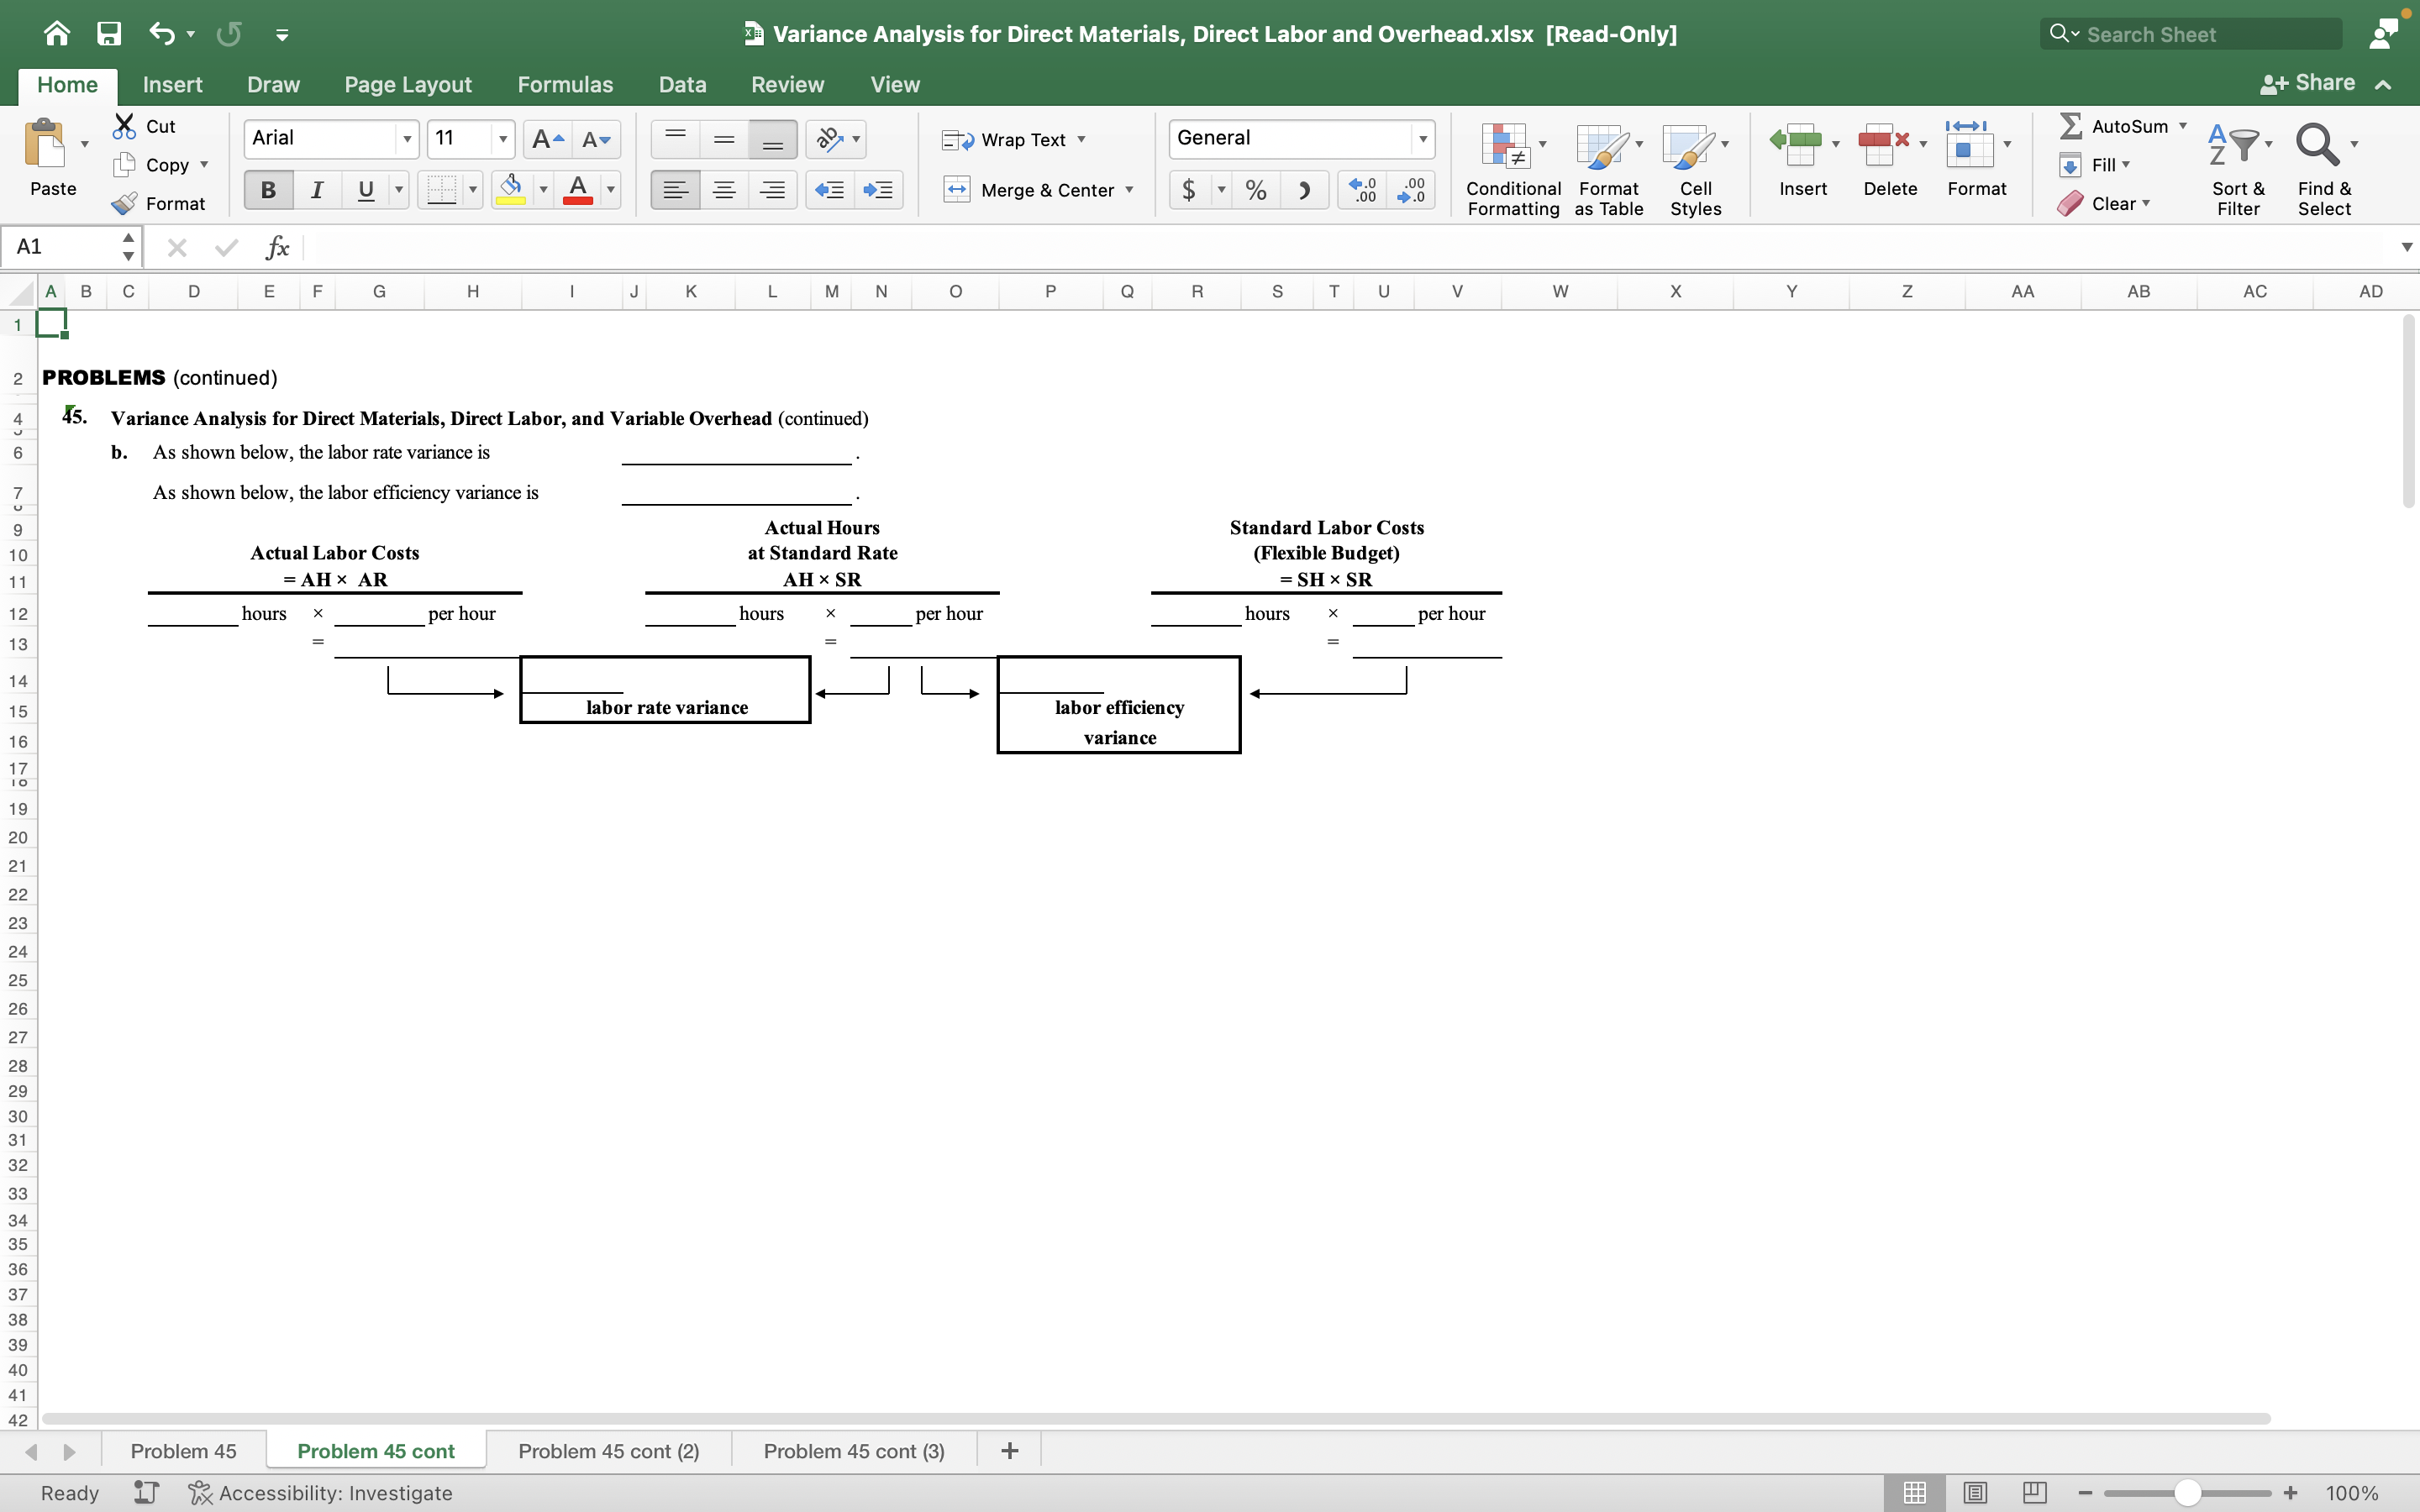Open the Data ribbon tab
Image resolution: width=2420 pixels, height=1512 pixels.
tap(682, 85)
